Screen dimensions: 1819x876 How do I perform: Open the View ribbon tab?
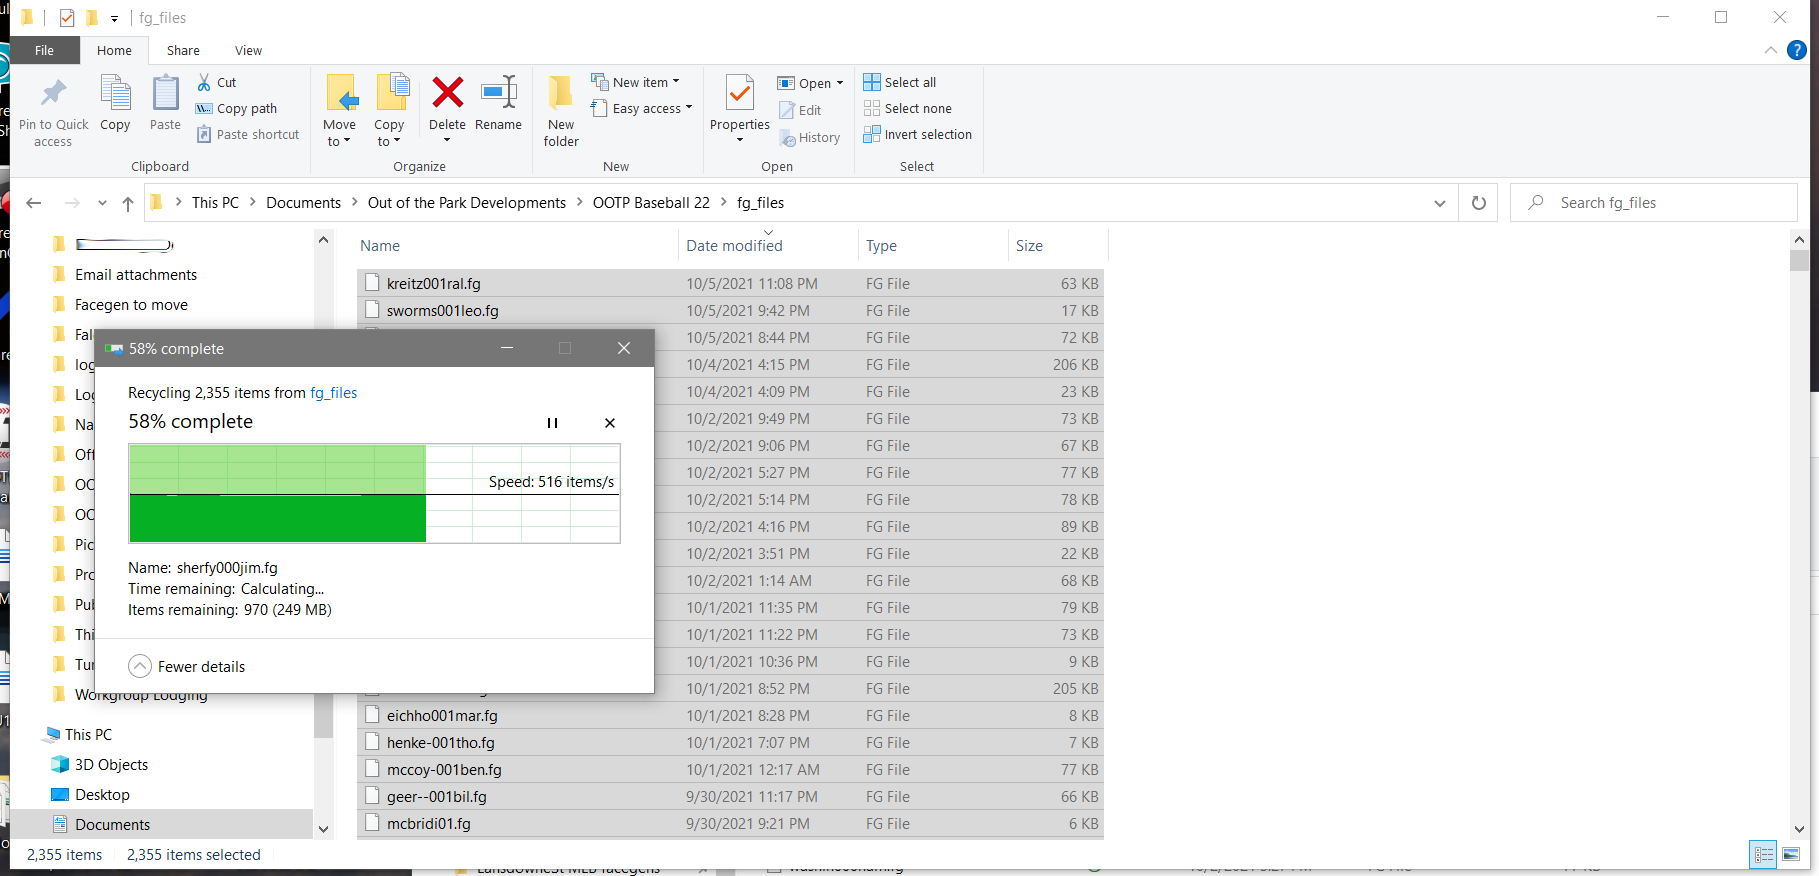point(248,50)
